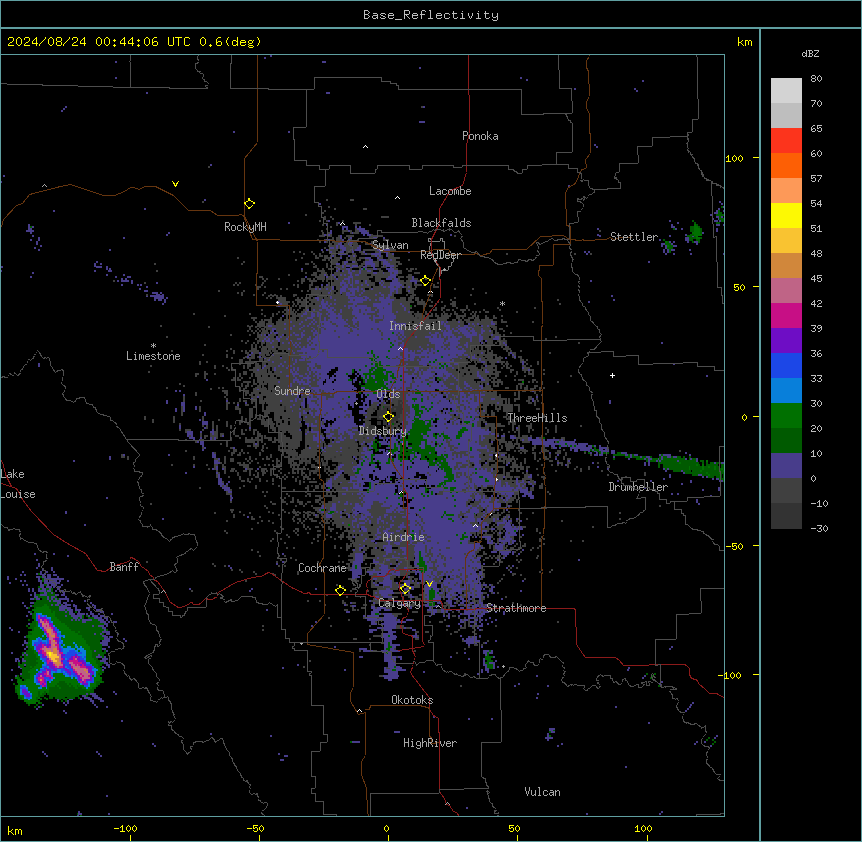Select the Stettler city label

coord(634,237)
